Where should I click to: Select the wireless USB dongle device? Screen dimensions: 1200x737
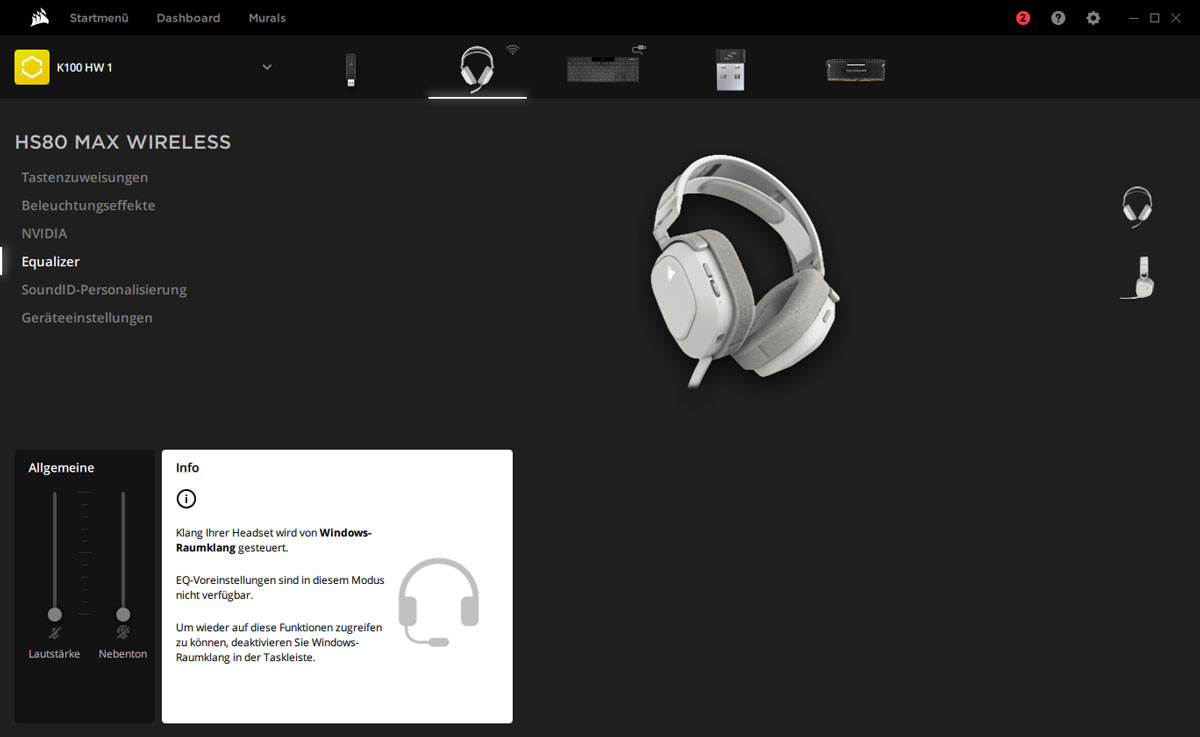(x=351, y=69)
